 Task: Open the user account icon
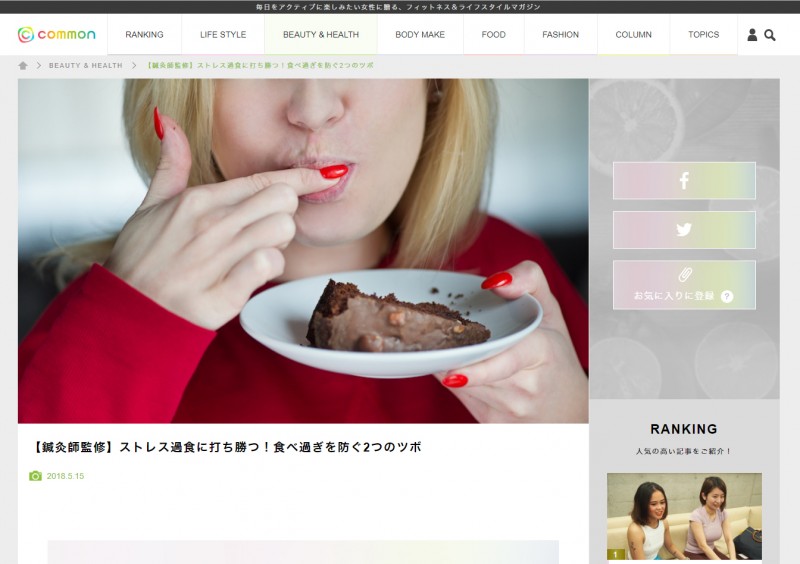pyautogui.click(x=752, y=35)
